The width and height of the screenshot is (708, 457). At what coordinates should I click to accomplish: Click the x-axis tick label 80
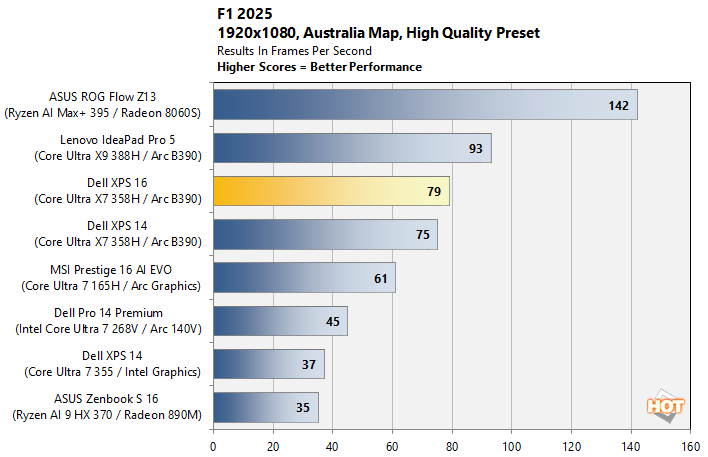(x=452, y=447)
